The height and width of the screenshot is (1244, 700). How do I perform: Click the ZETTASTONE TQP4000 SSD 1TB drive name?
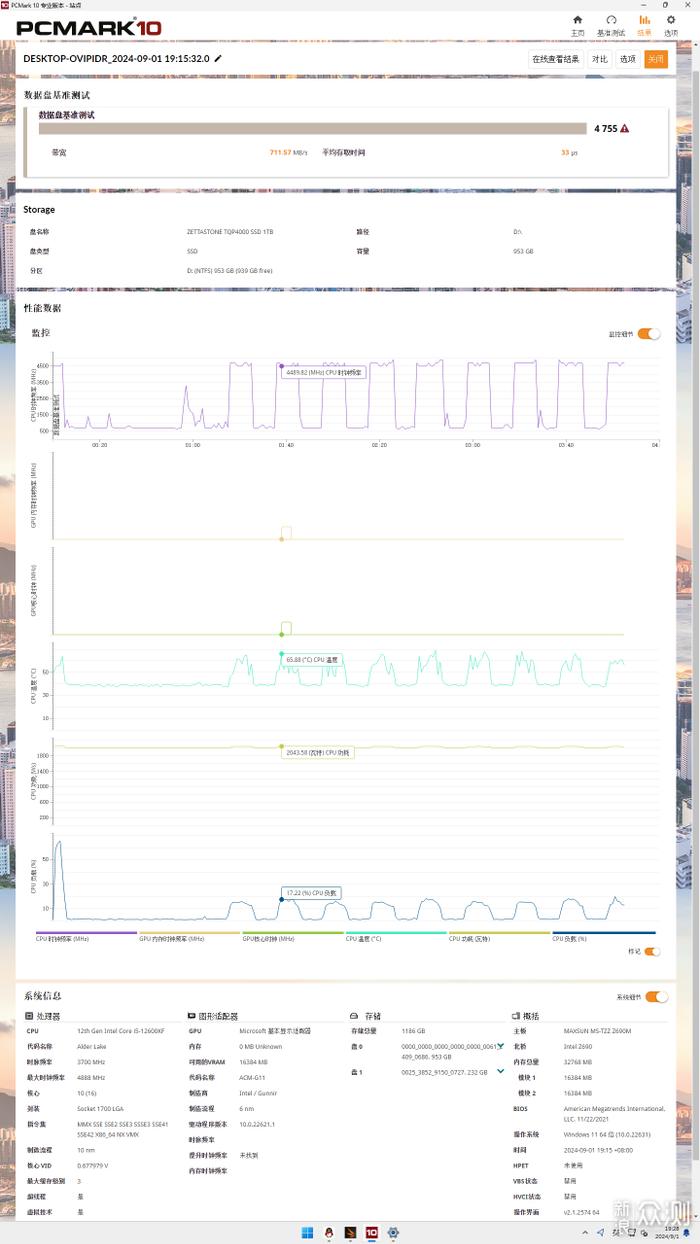coord(230,231)
